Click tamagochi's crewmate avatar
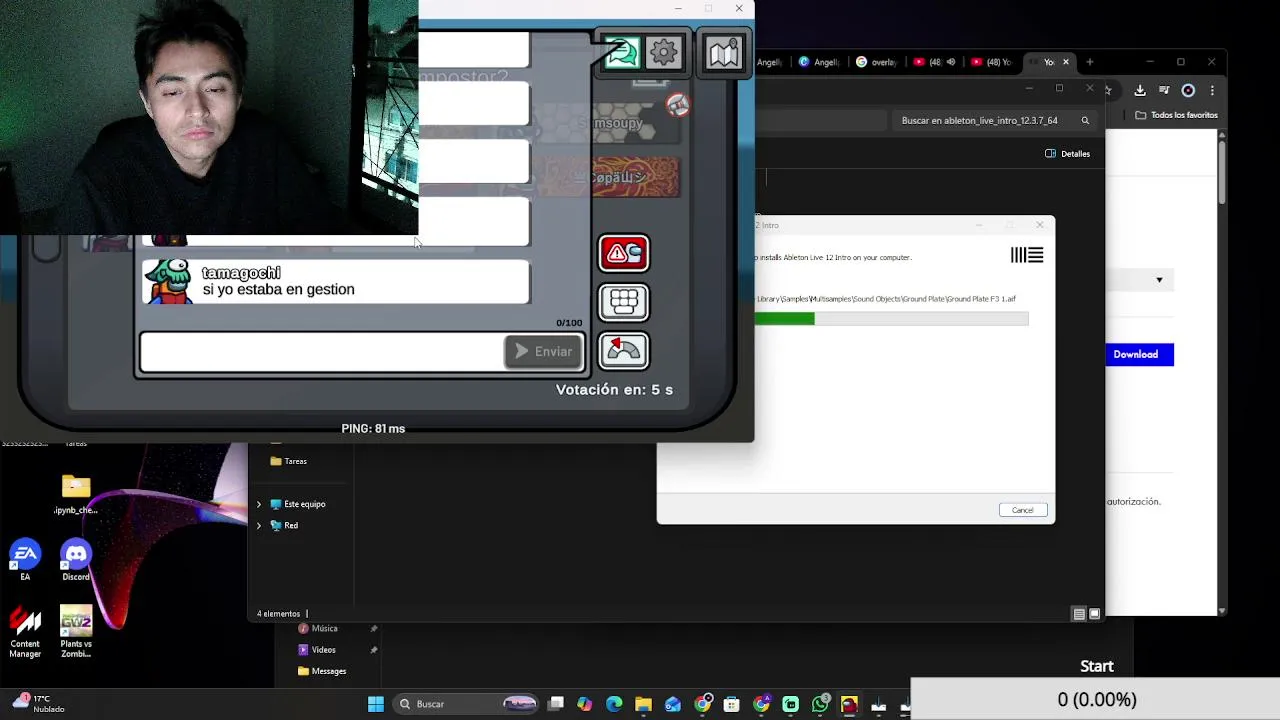1280x720 pixels. [167, 282]
